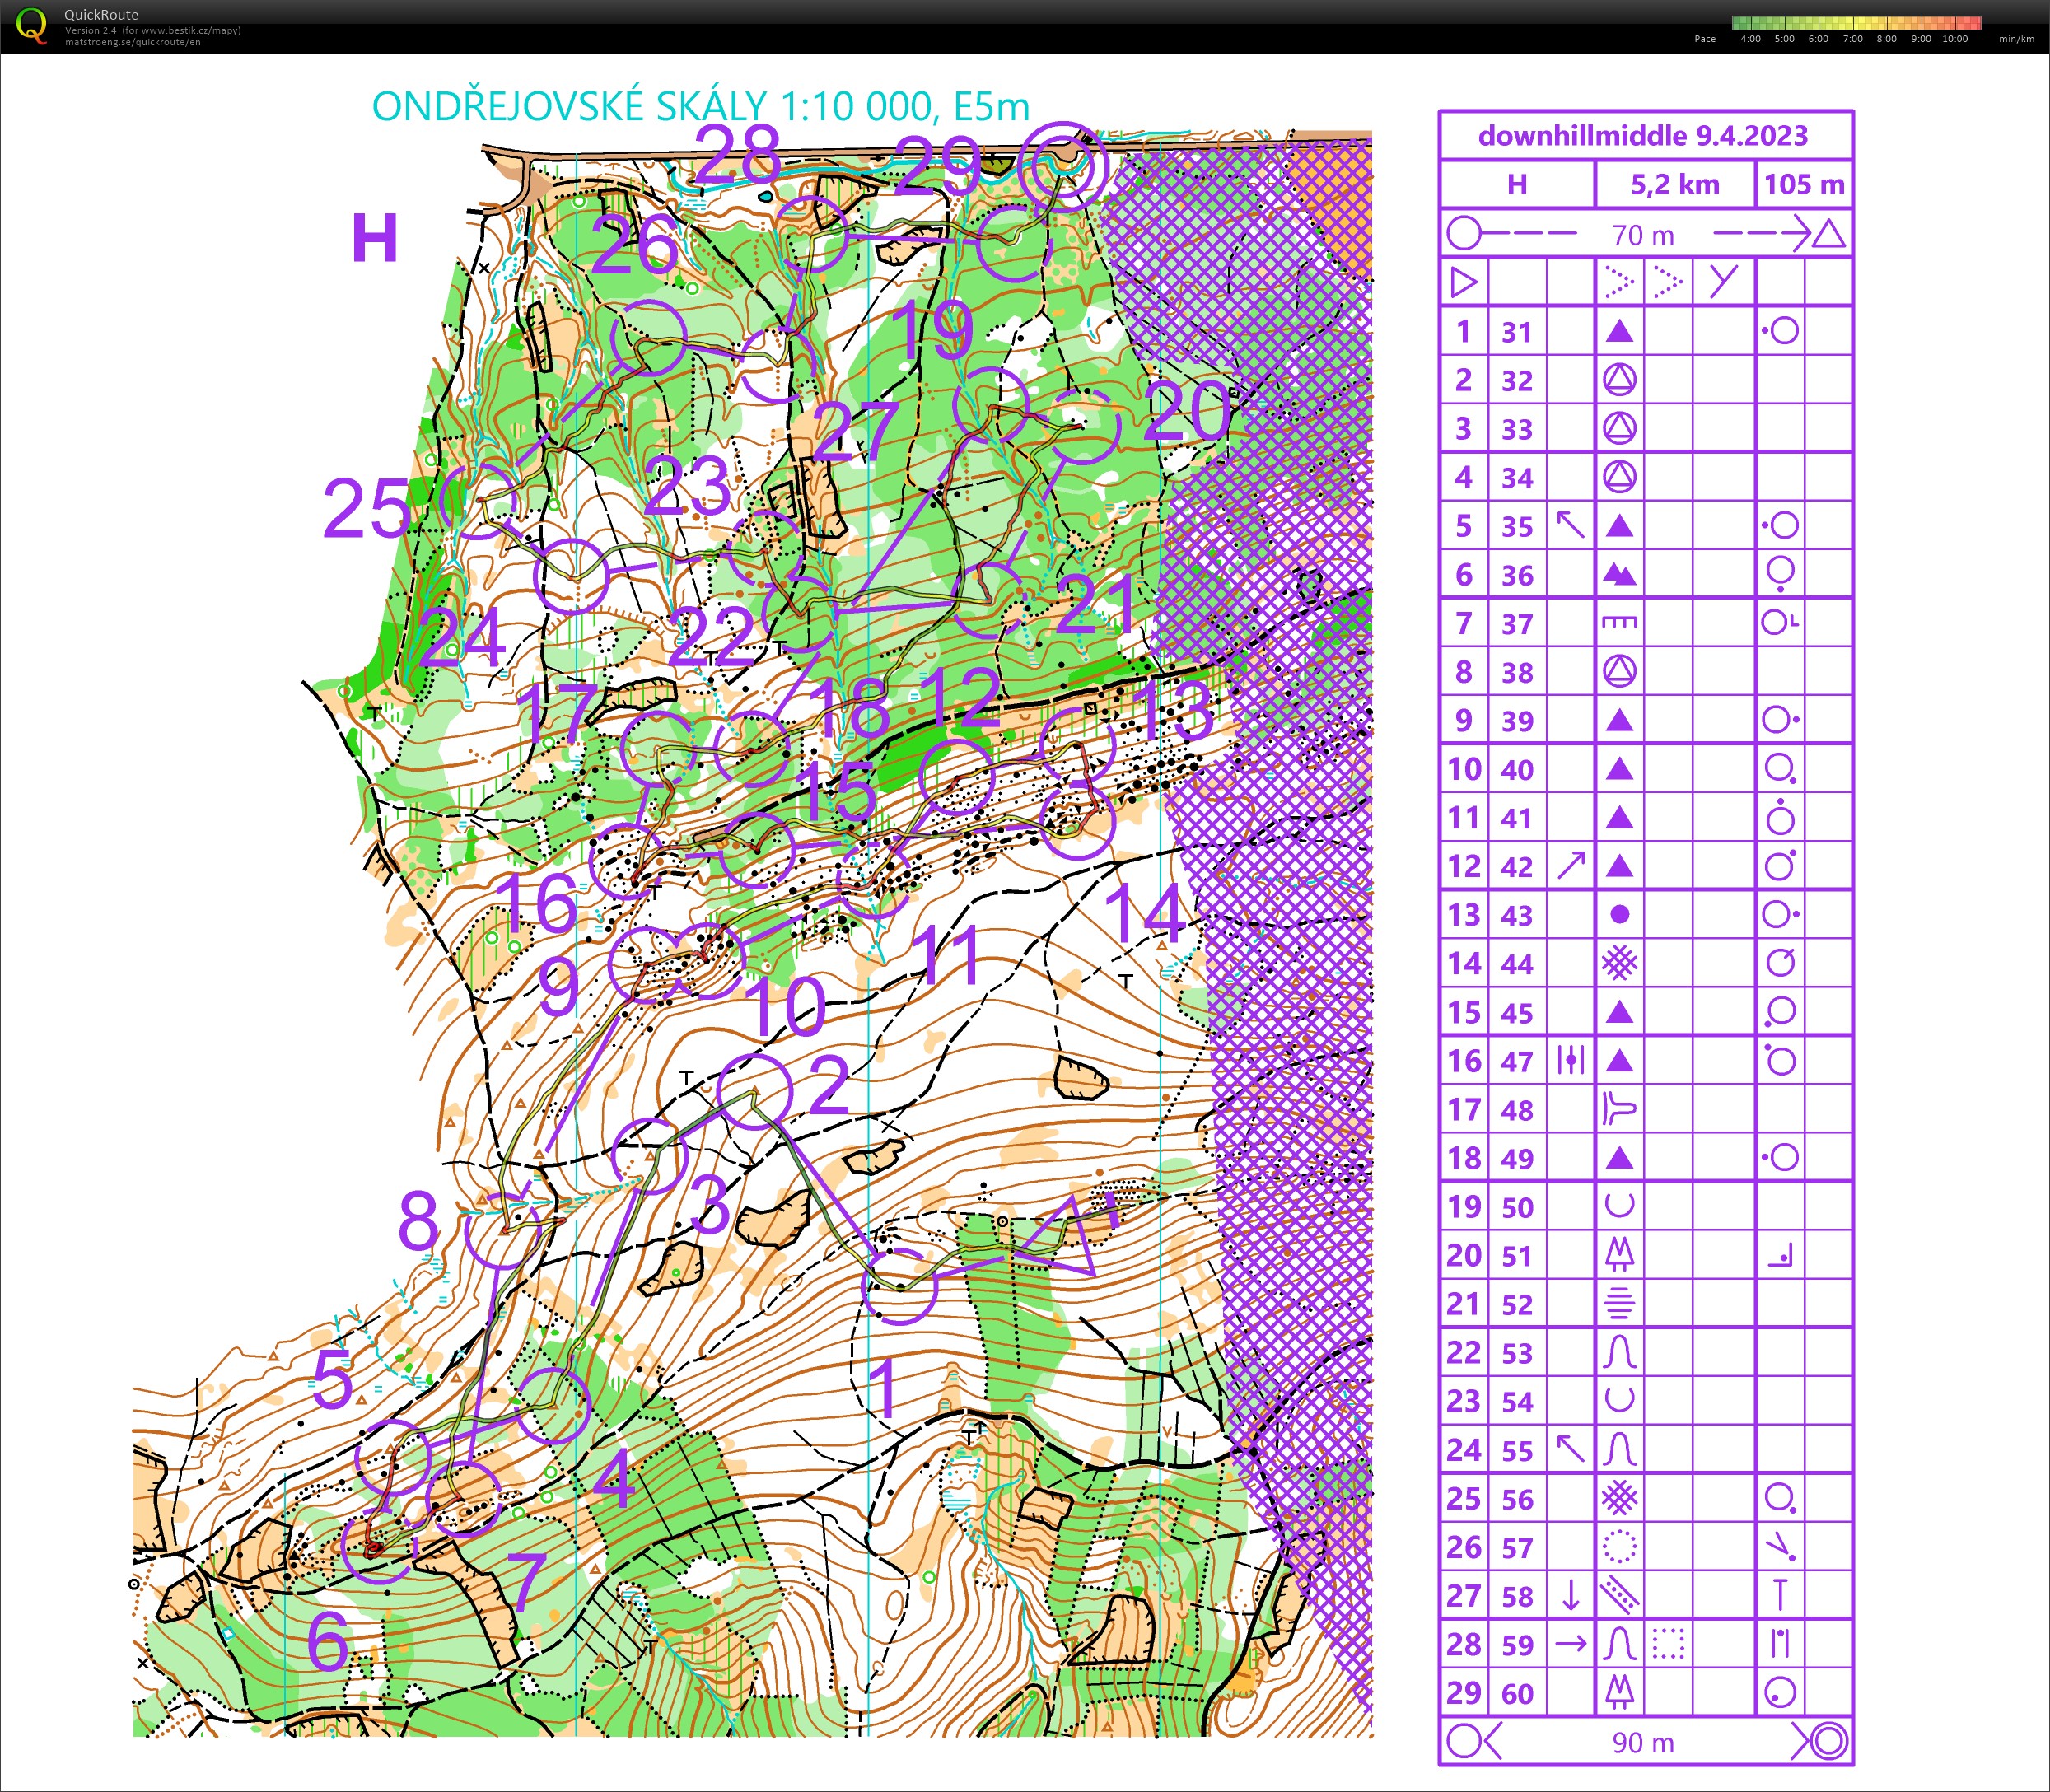Click the matstroeng.se/quickroute/en link text

click(132, 42)
